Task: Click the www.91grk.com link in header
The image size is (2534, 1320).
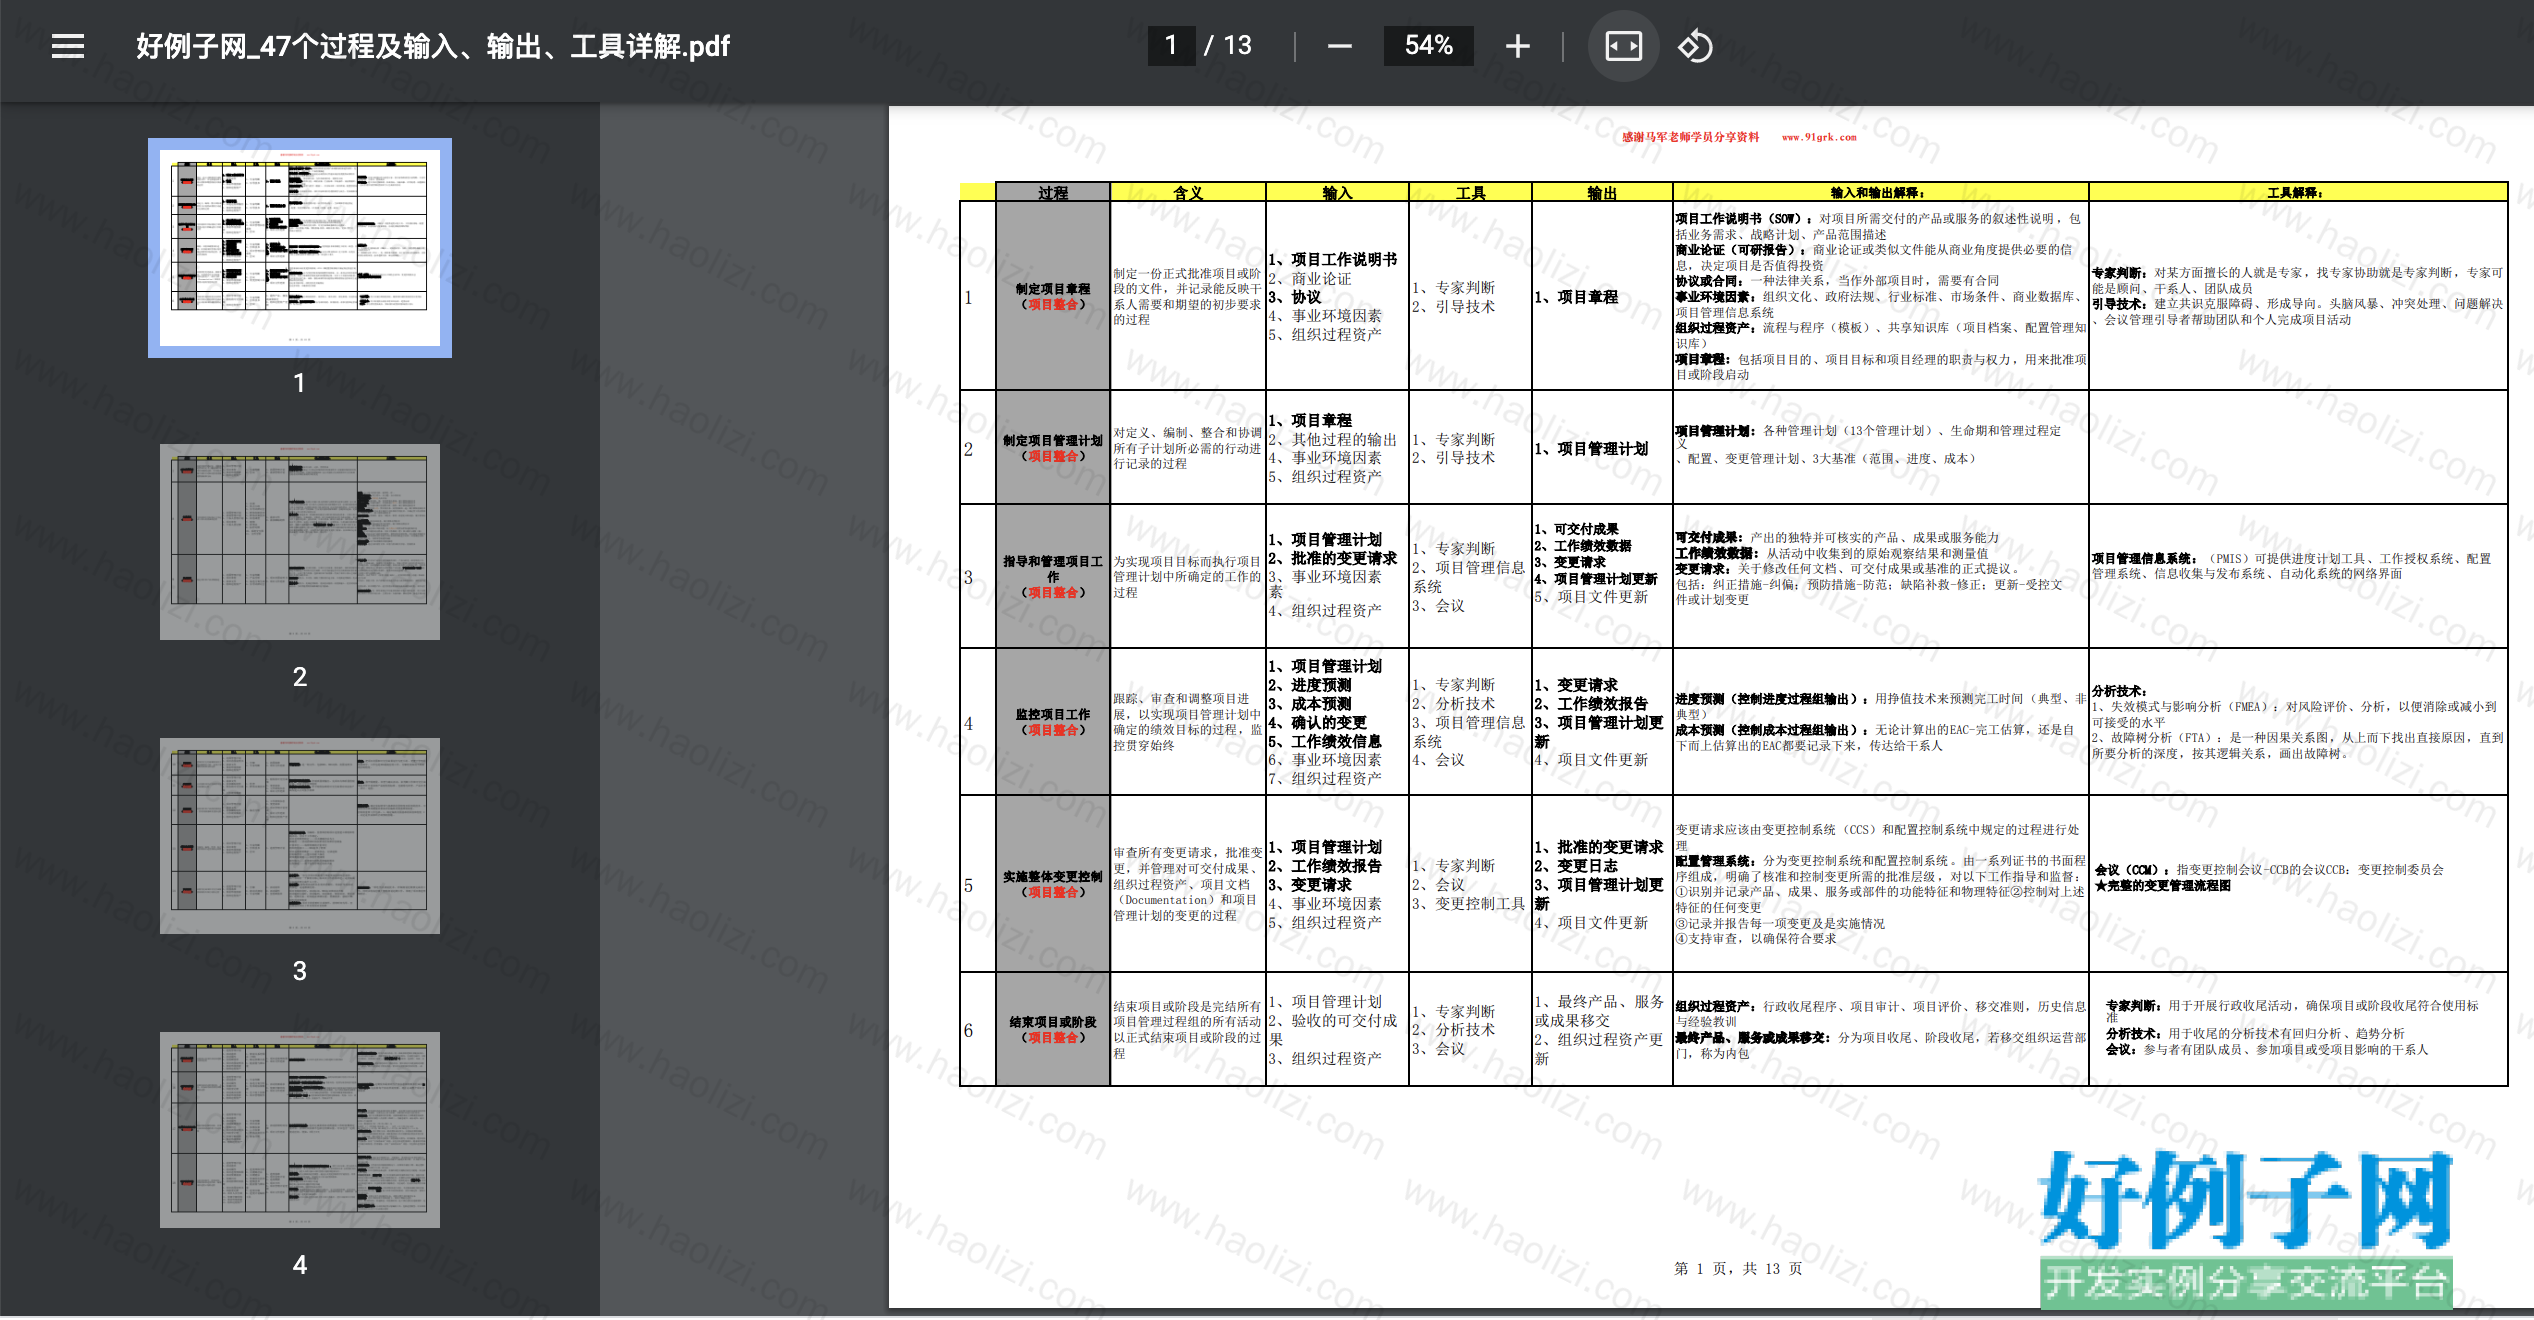Action: pyautogui.click(x=1819, y=138)
